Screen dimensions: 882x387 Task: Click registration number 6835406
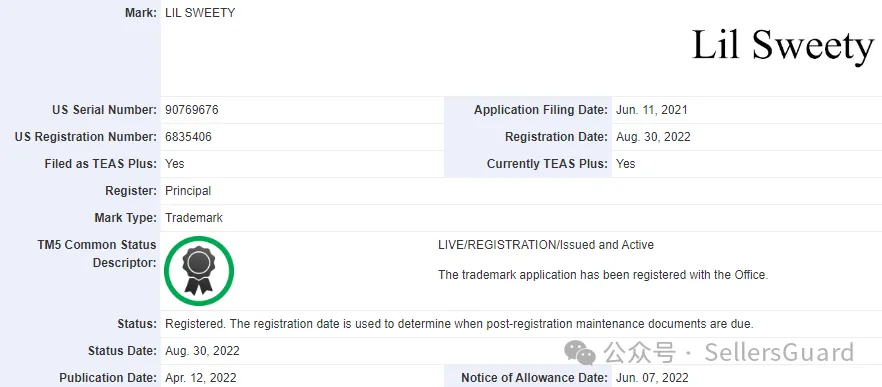(x=188, y=137)
